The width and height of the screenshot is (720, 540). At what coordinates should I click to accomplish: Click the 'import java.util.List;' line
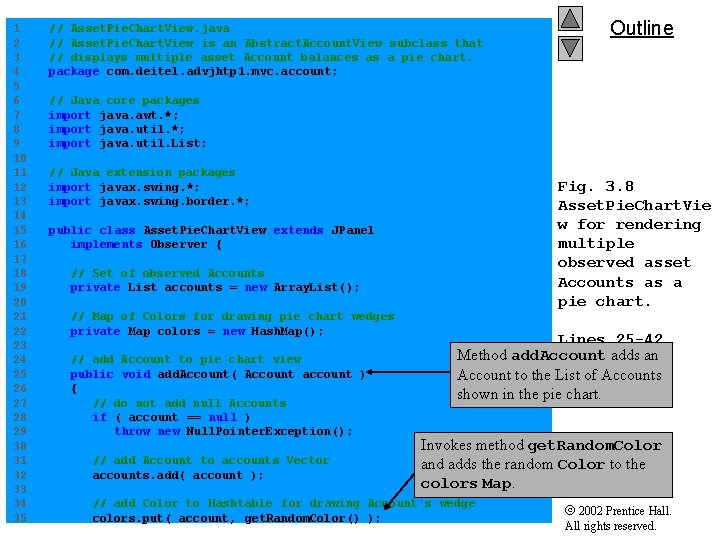127,143
